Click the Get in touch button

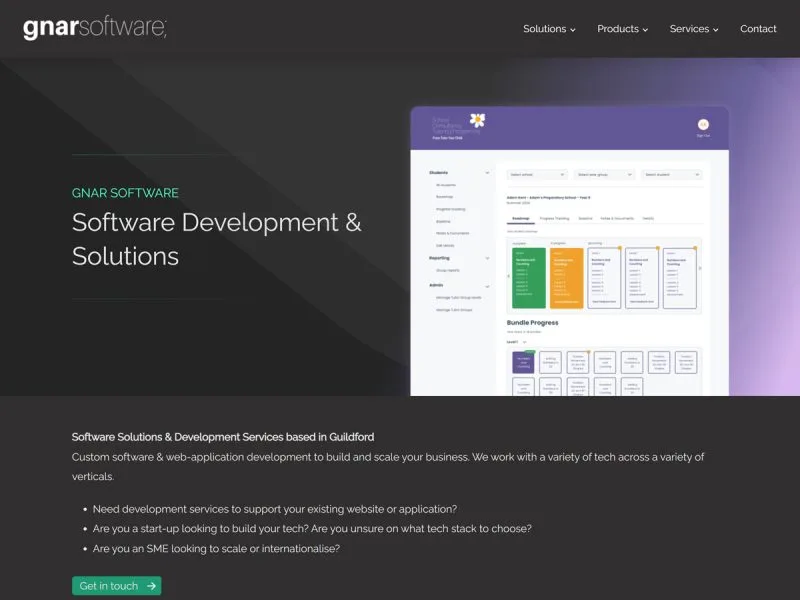117,586
